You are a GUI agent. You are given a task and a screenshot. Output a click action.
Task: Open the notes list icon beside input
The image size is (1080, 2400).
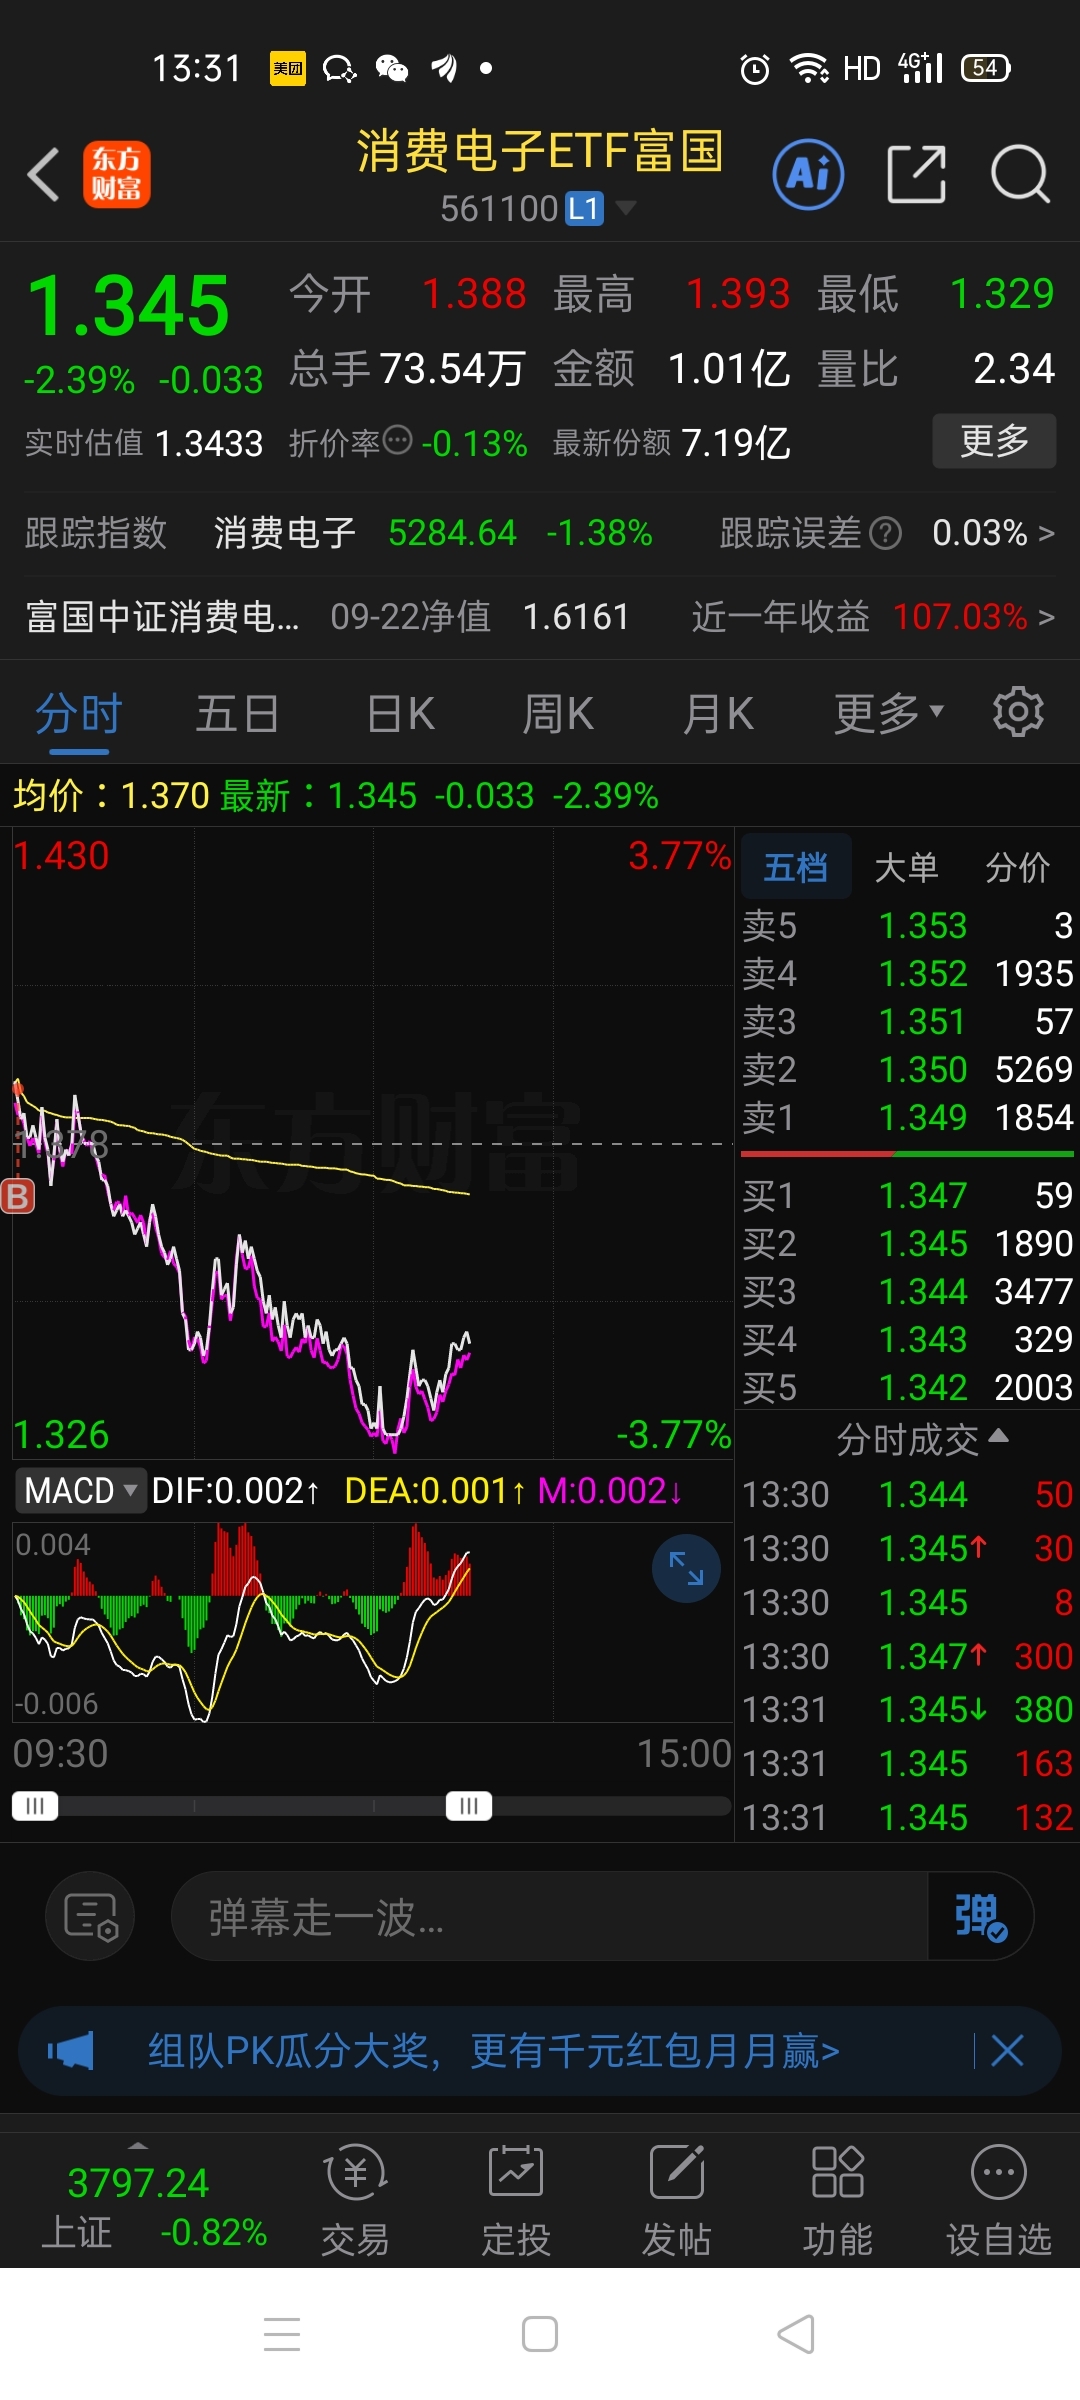click(x=91, y=1917)
